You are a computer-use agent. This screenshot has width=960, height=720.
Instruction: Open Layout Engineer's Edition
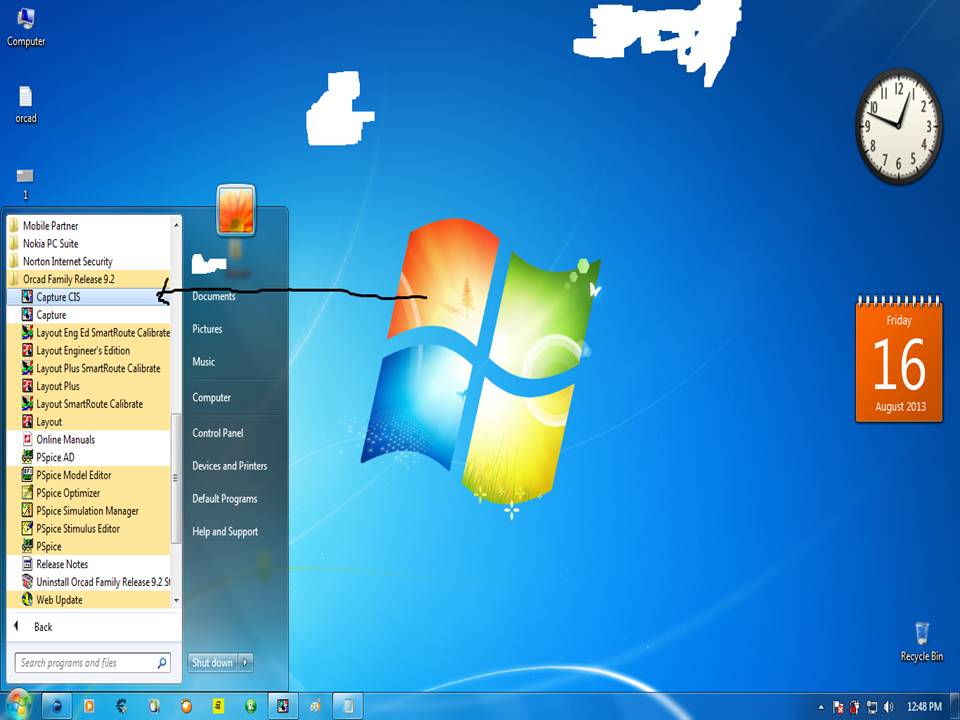[x=89, y=350]
